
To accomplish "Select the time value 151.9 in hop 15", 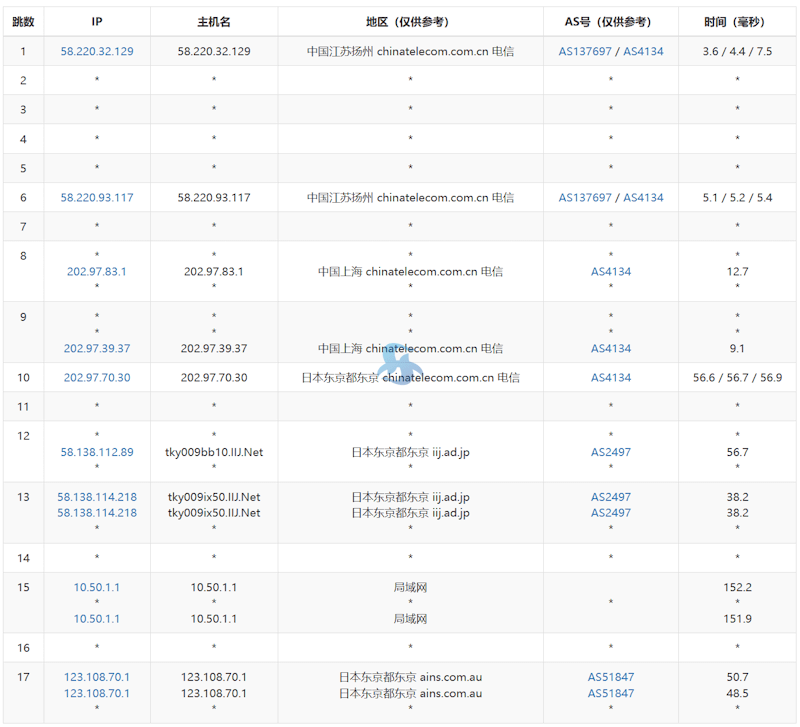I will pos(737,619).
